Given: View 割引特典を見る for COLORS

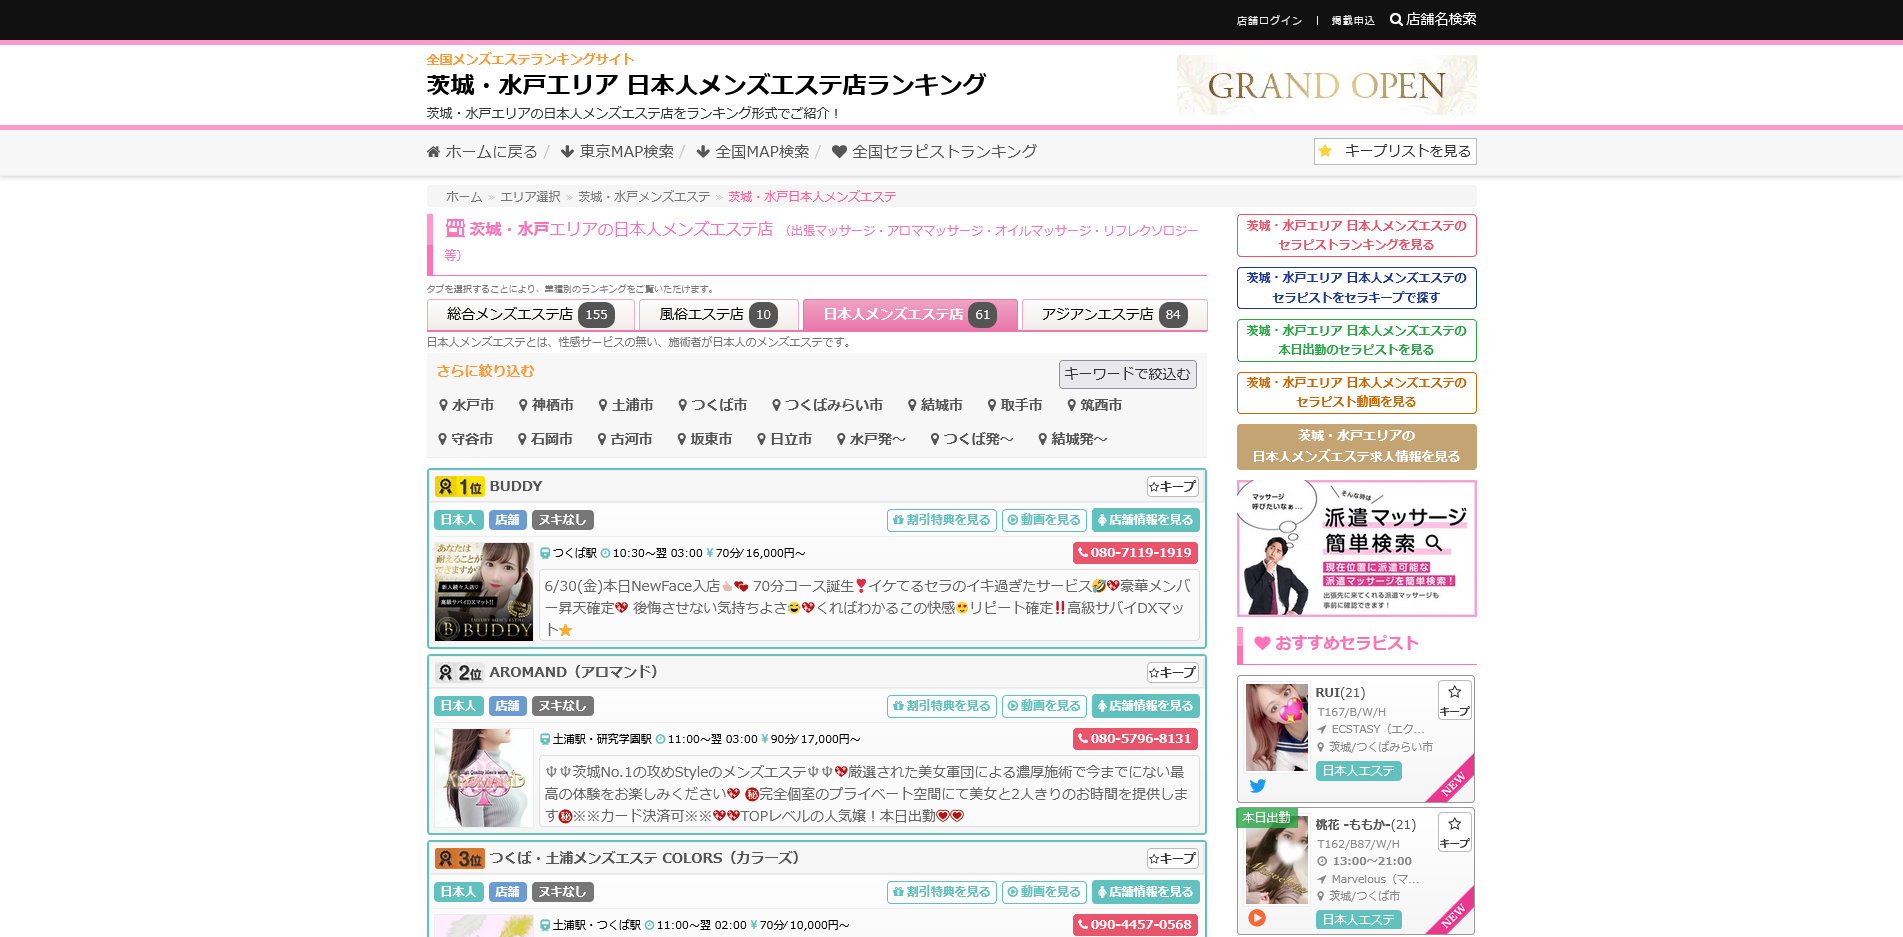Looking at the screenshot, I should pyautogui.click(x=942, y=892).
